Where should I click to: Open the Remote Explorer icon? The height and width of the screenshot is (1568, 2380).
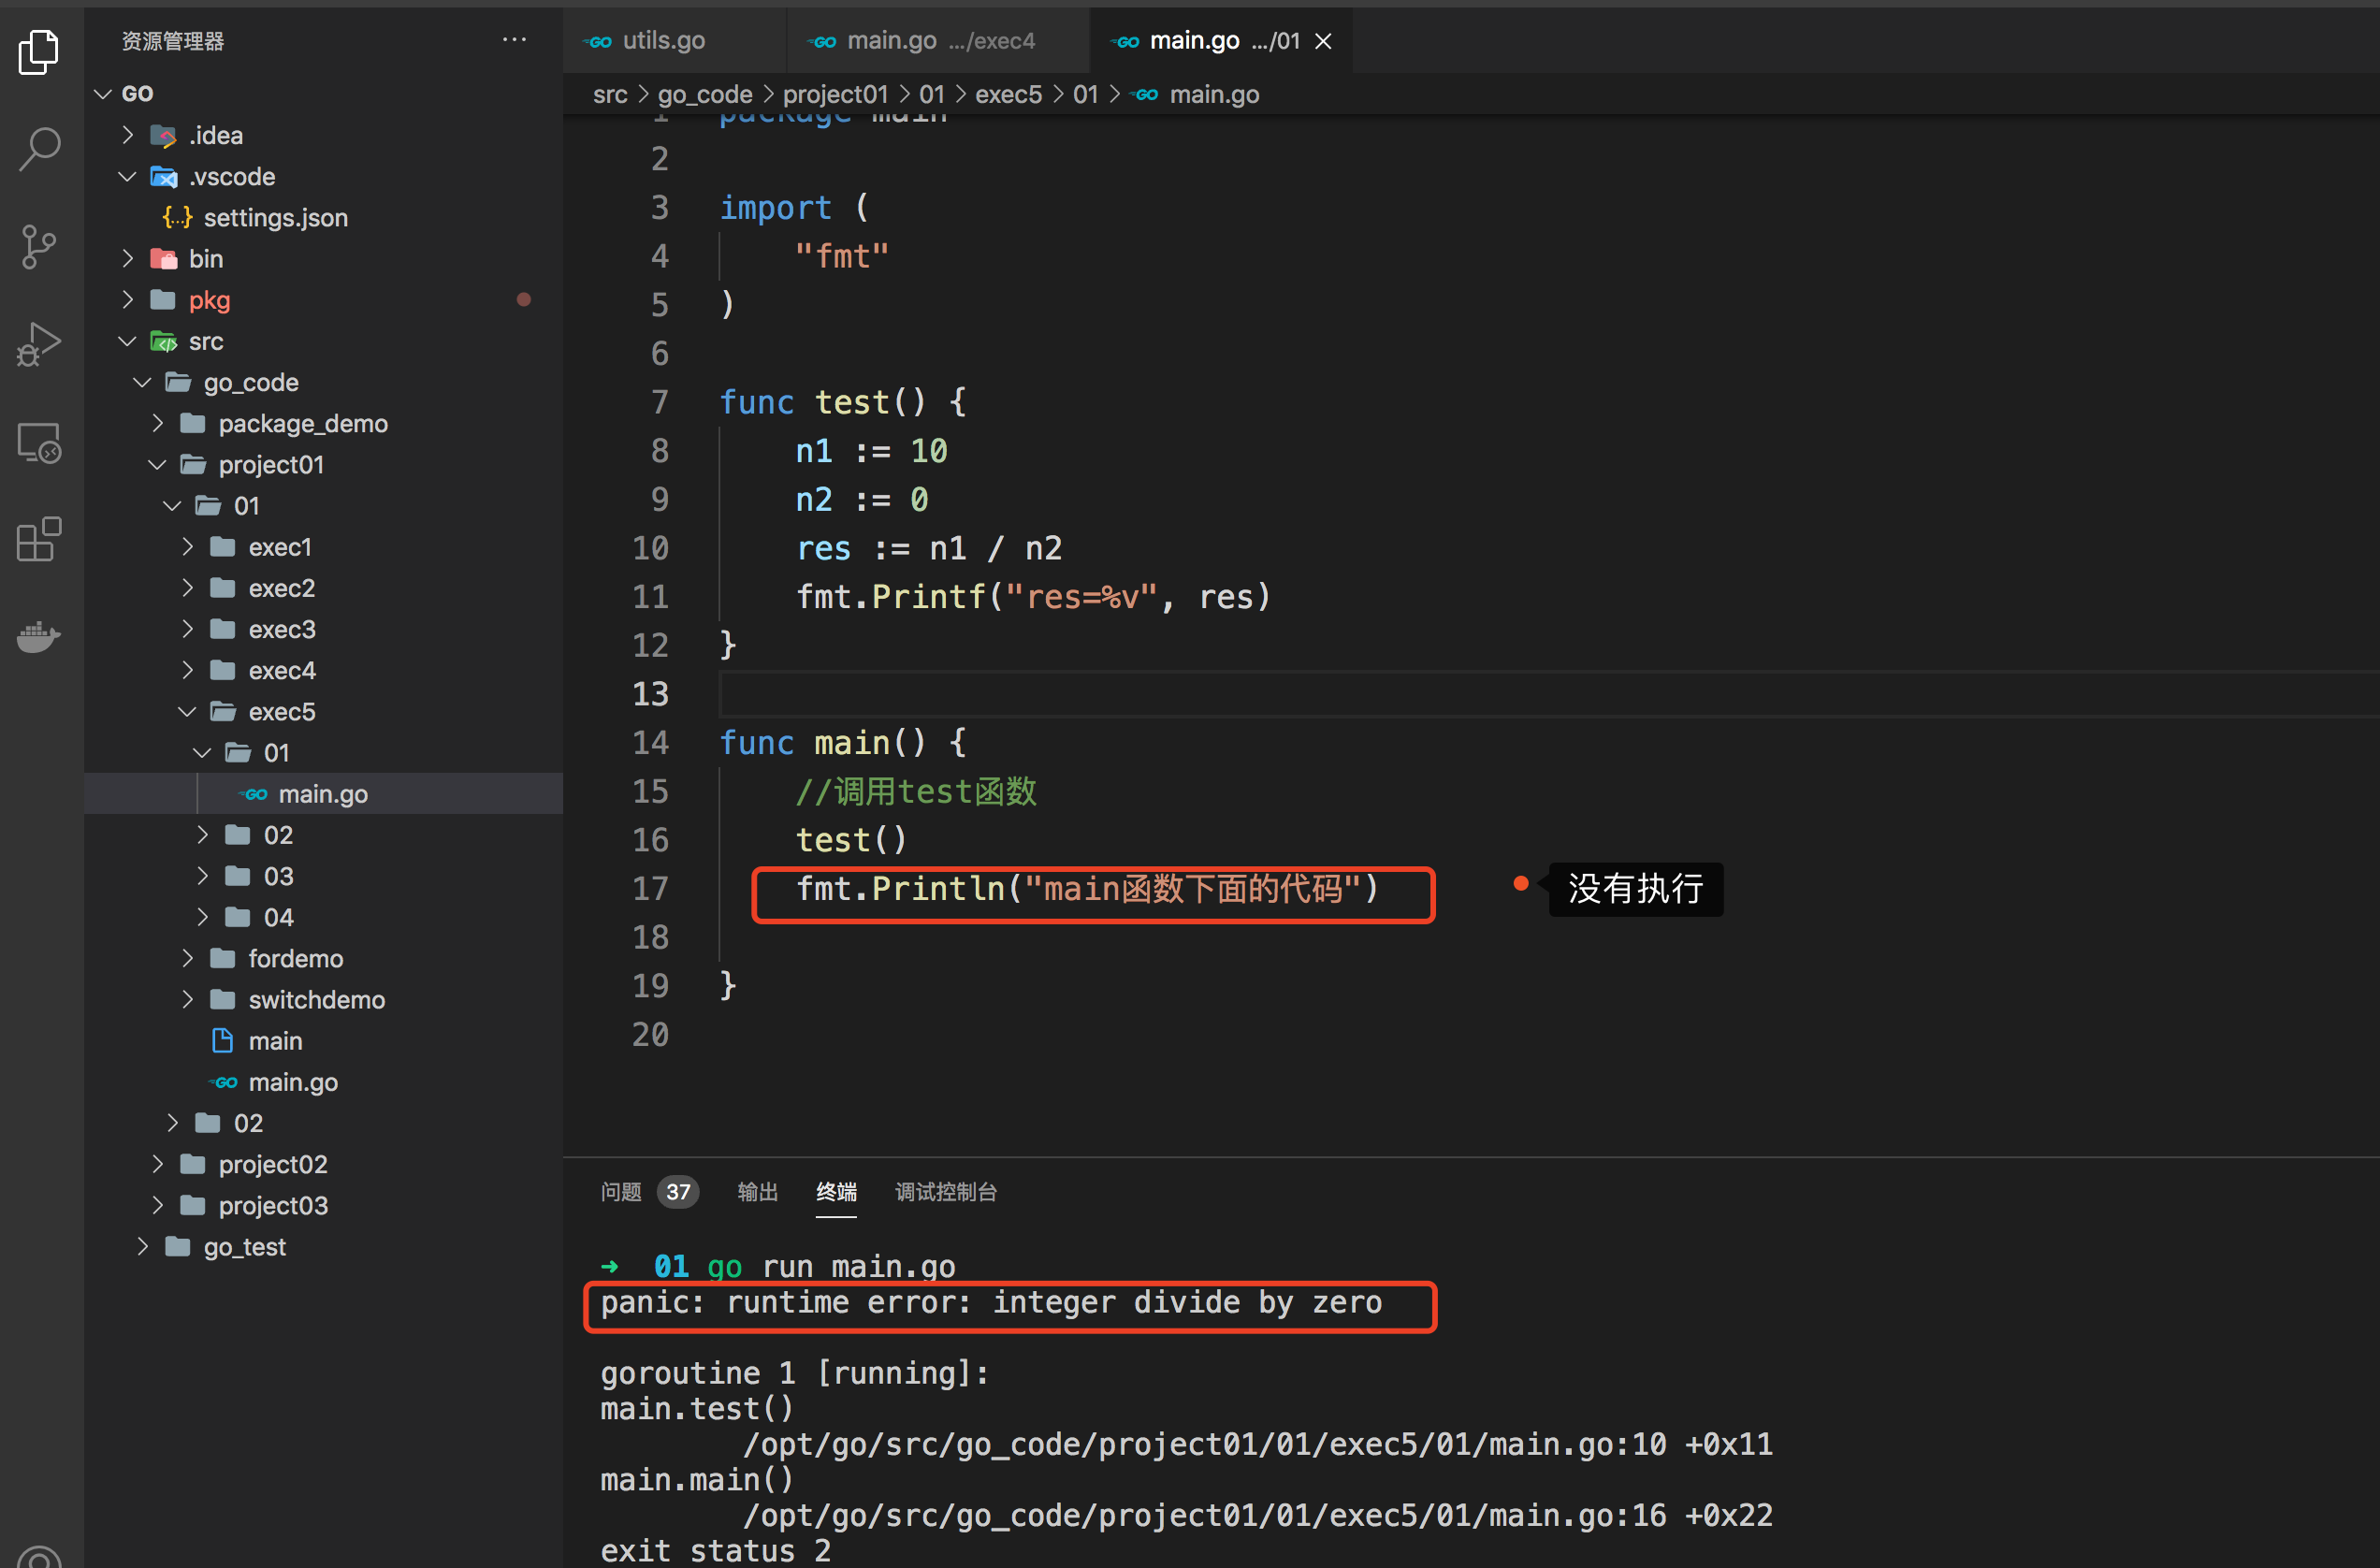click(x=39, y=442)
